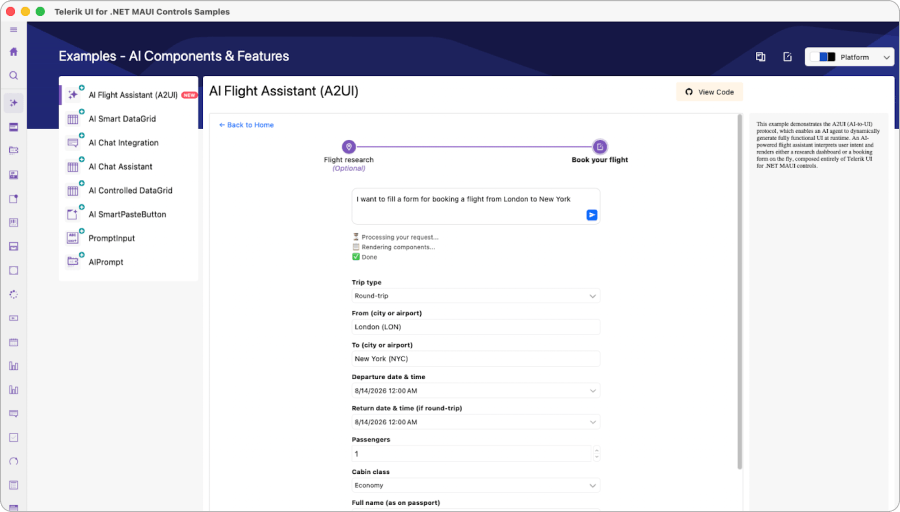Screen dimensions: 900x512
Task: Click the NEW badge on AI Flight Assistant
Action: [x=189, y=95]
